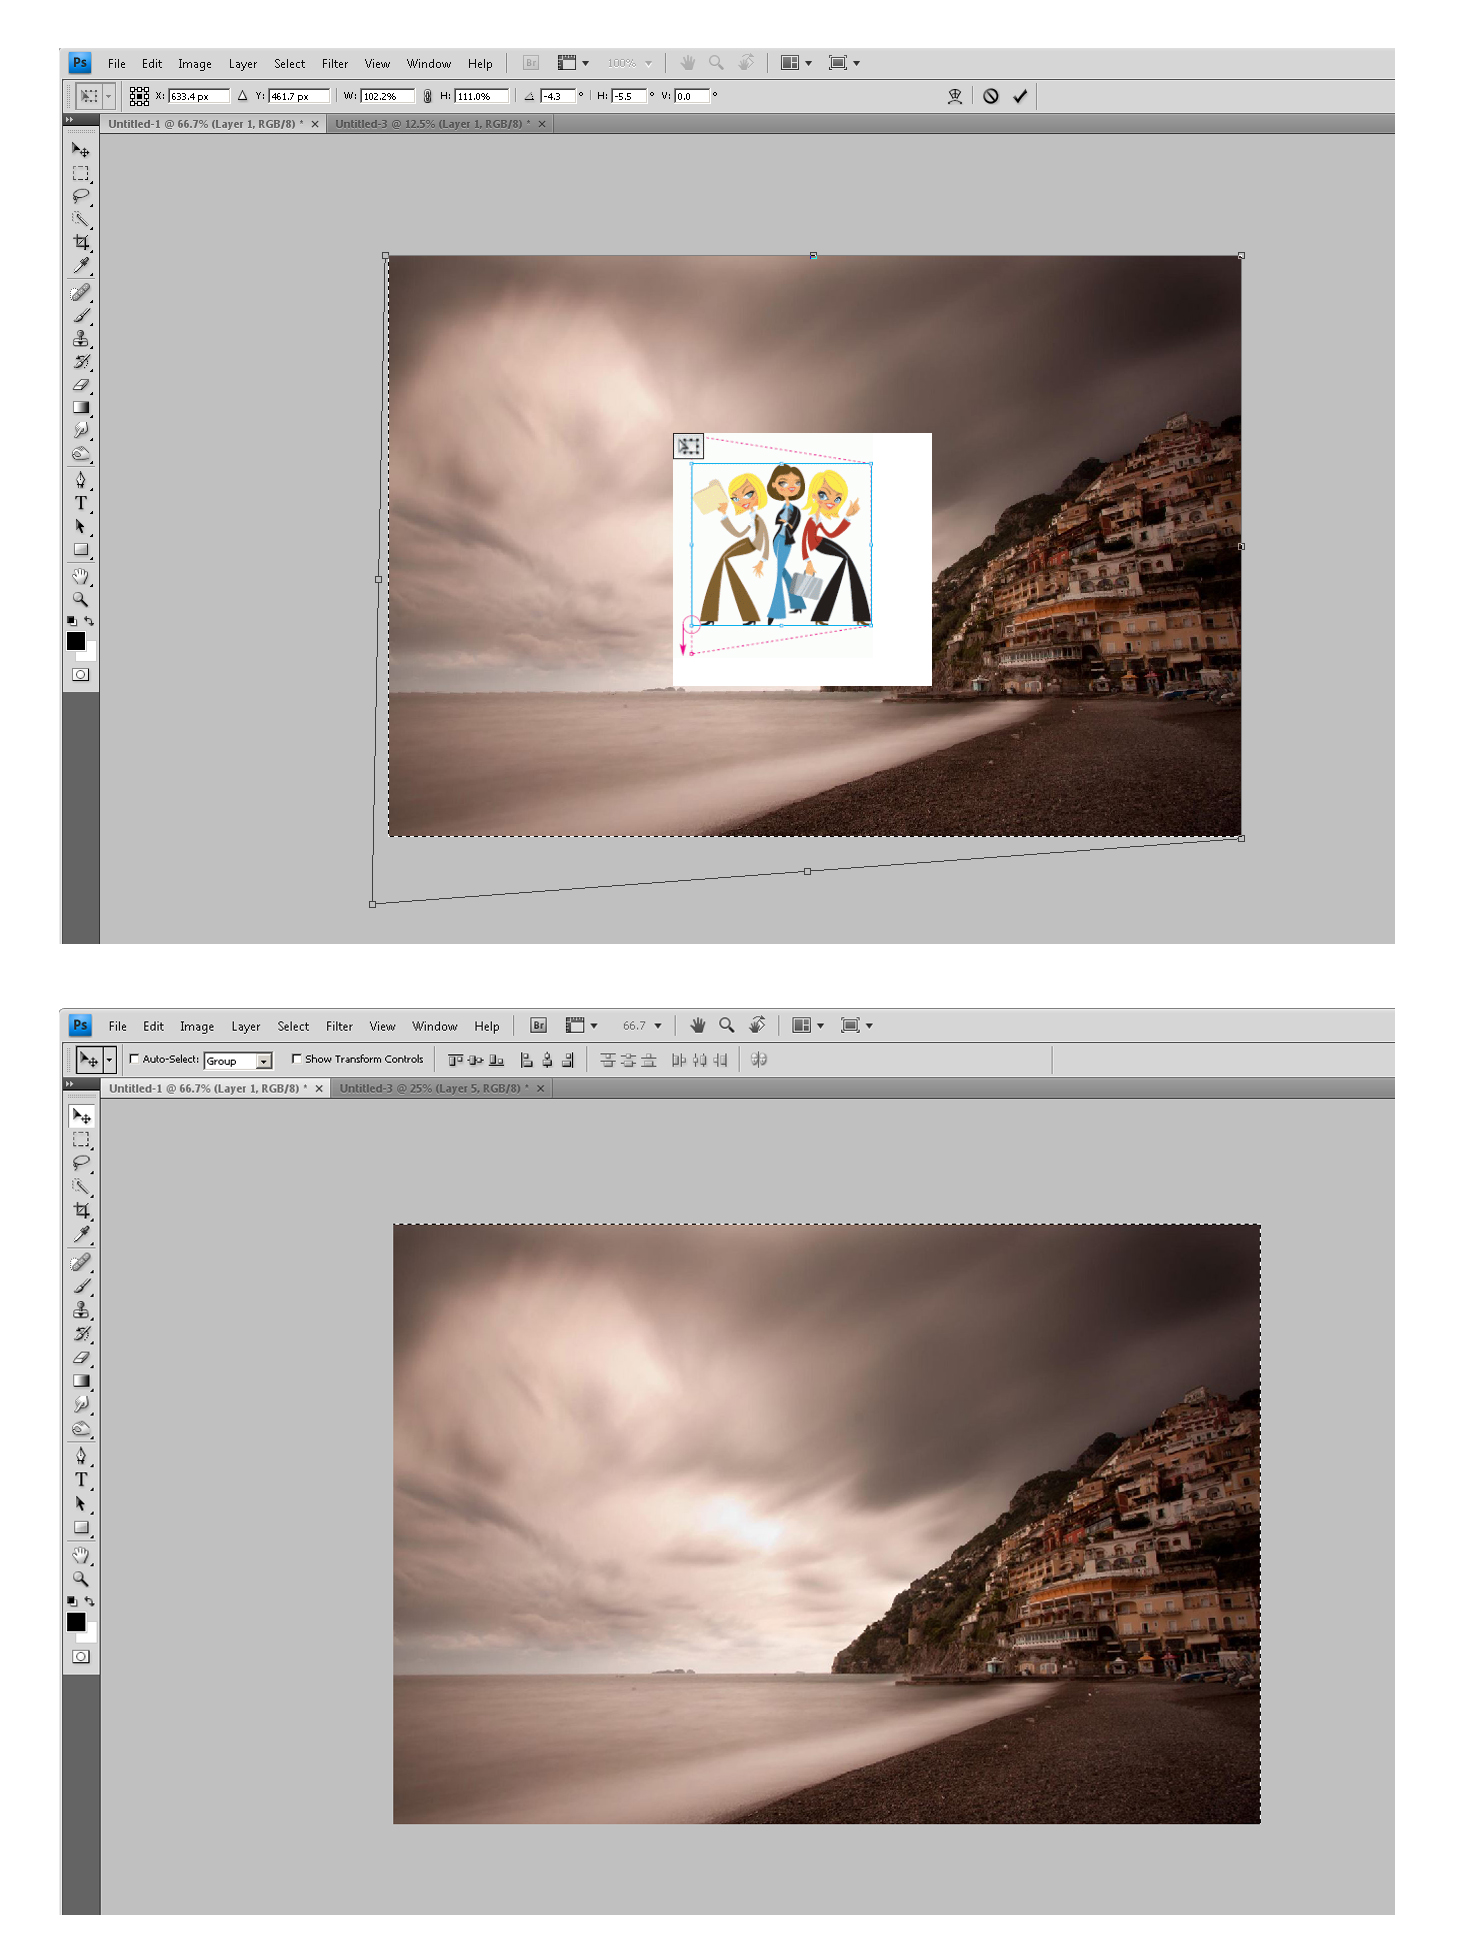Switch to the Untitled-3 @ 12.5% tab
The height and width of the screenshot is (1960, 1460).
(x=432, y=124)
